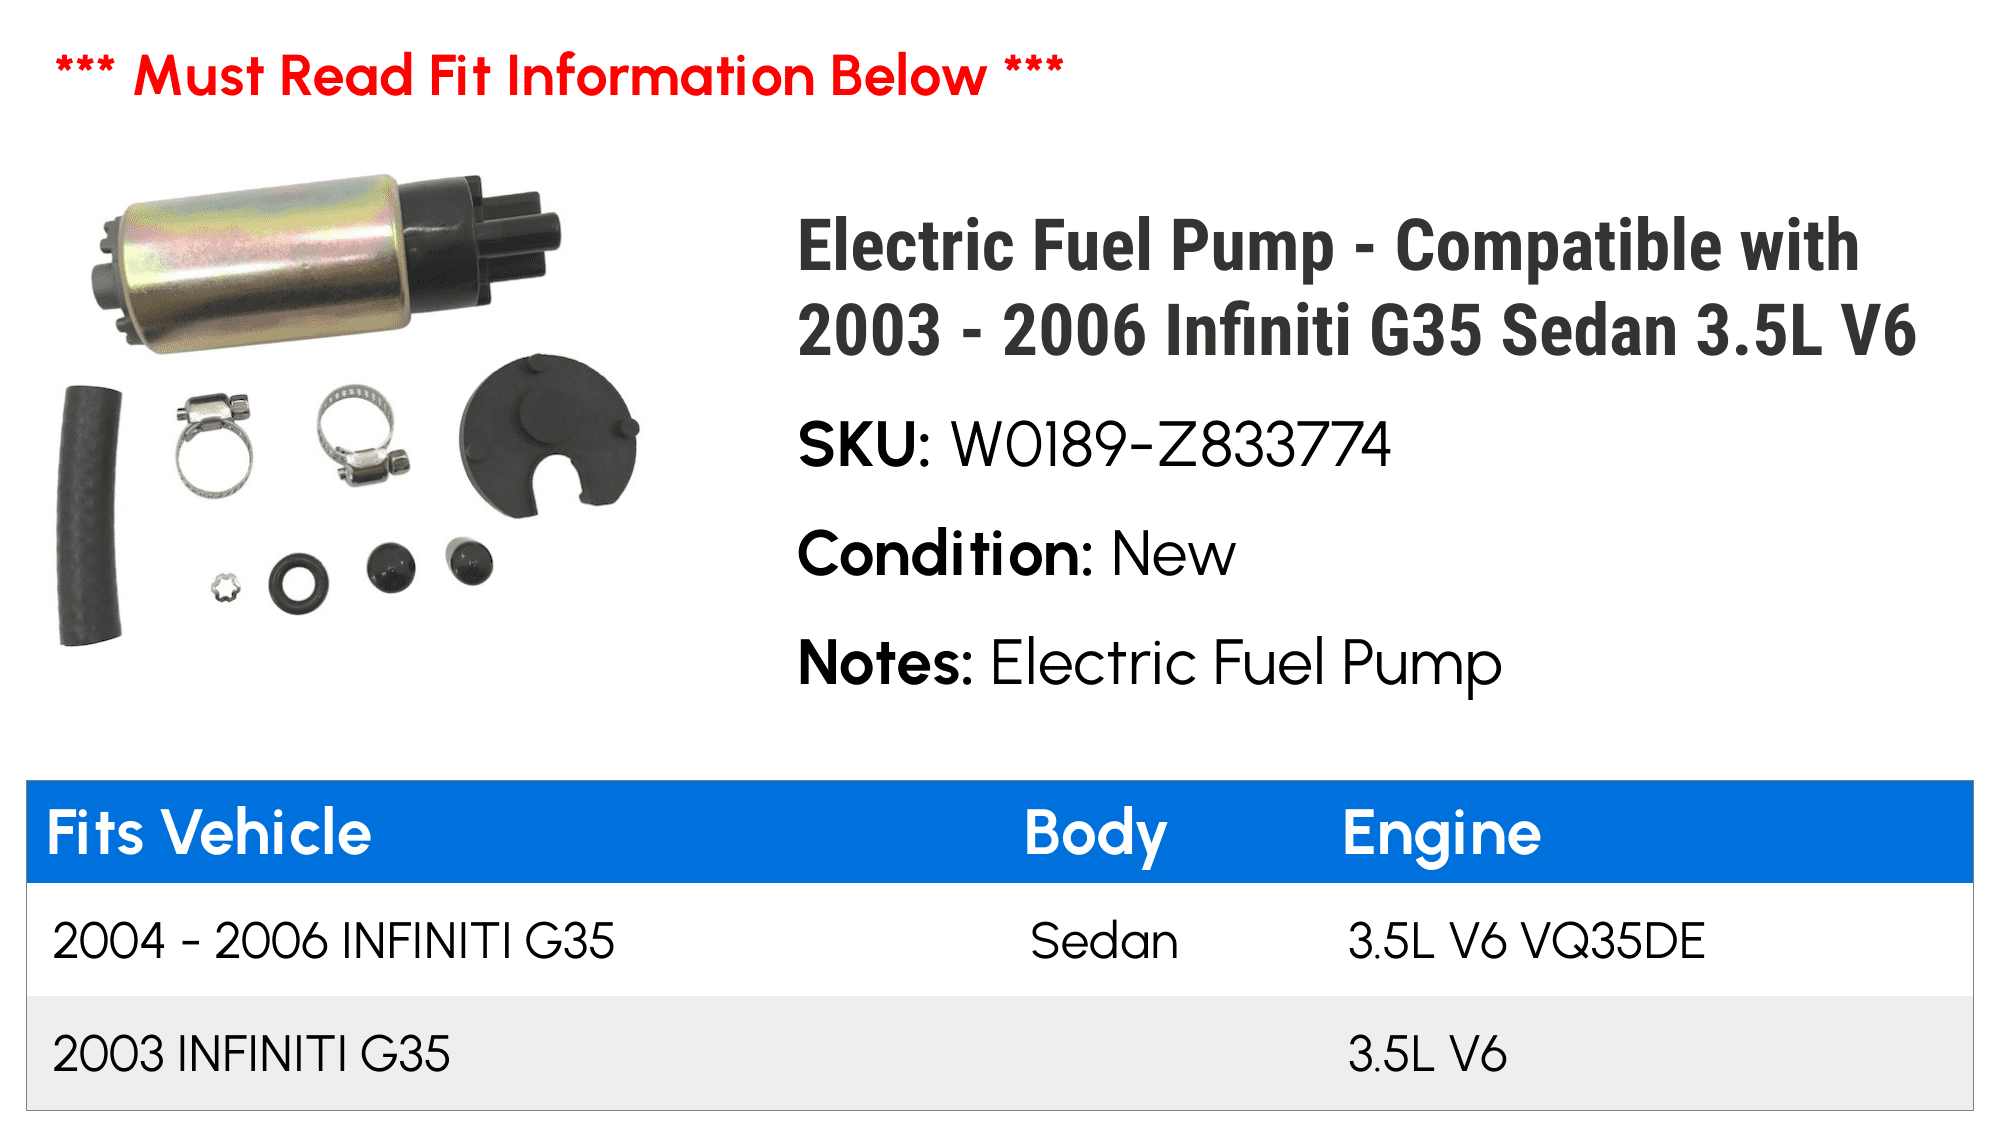
Task: Click the black rubber hose image
Action: 90,515
